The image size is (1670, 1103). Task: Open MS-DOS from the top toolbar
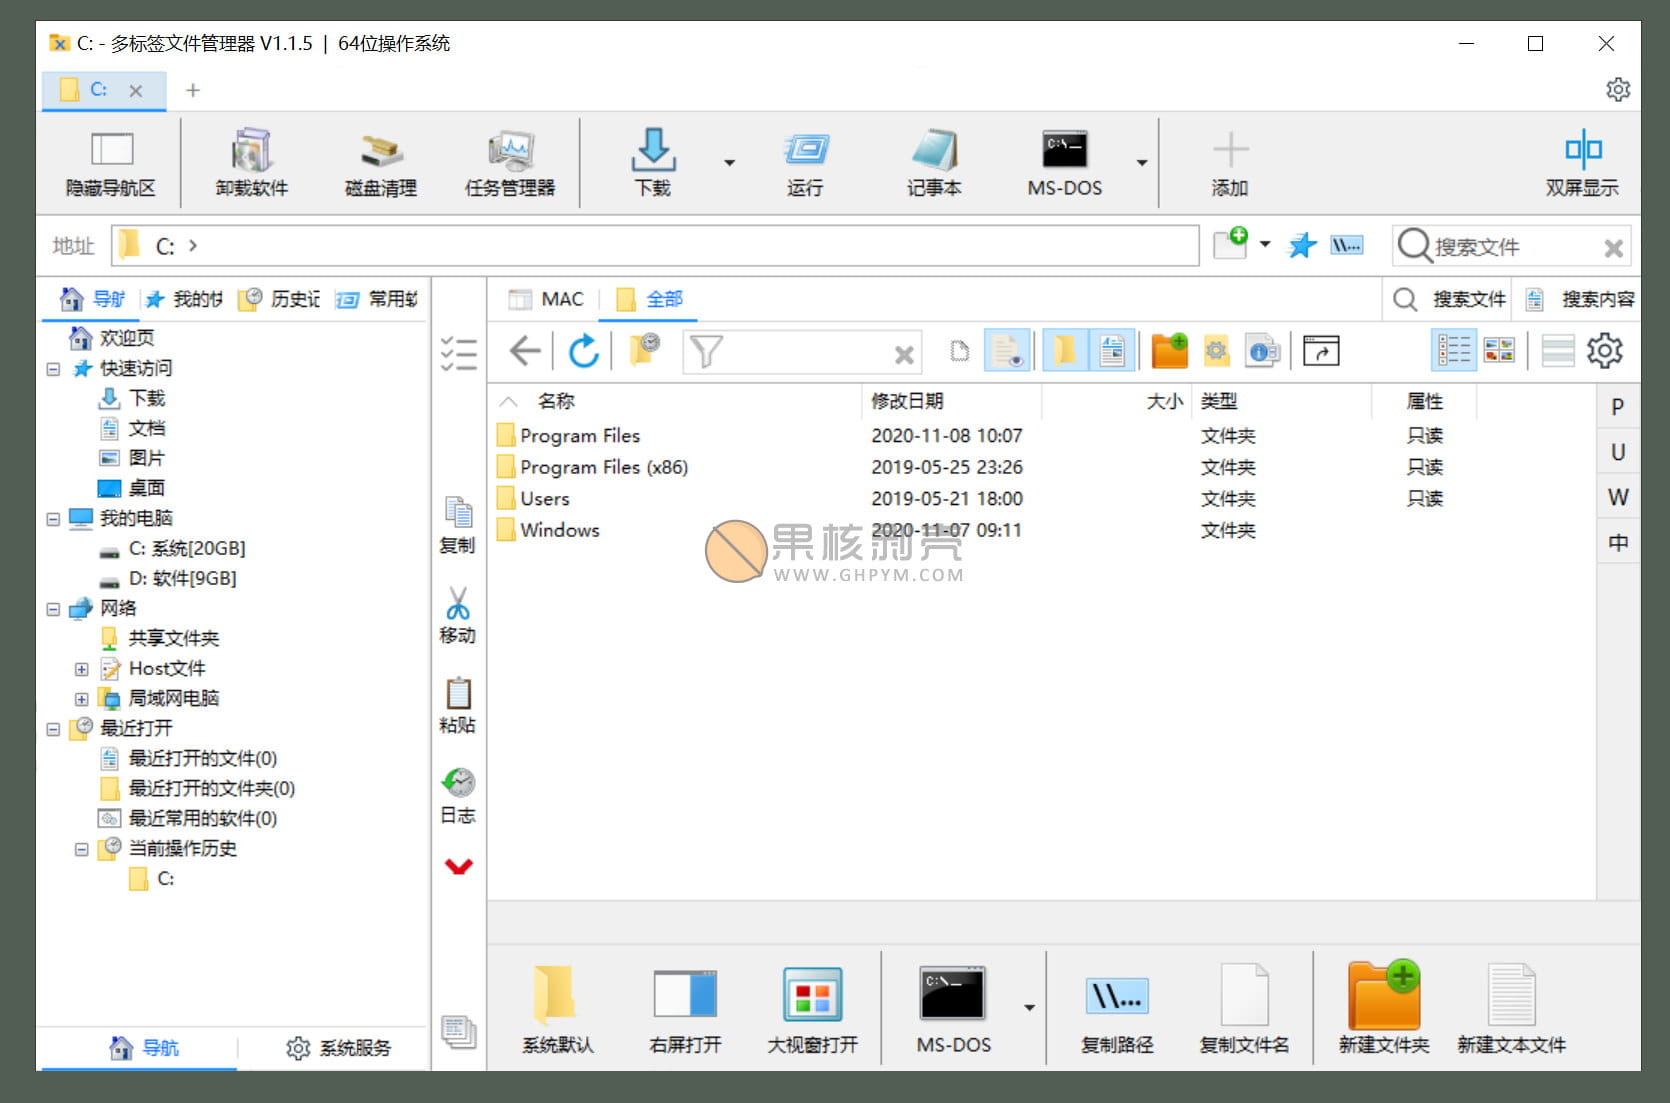click(x=1064, y=161)
